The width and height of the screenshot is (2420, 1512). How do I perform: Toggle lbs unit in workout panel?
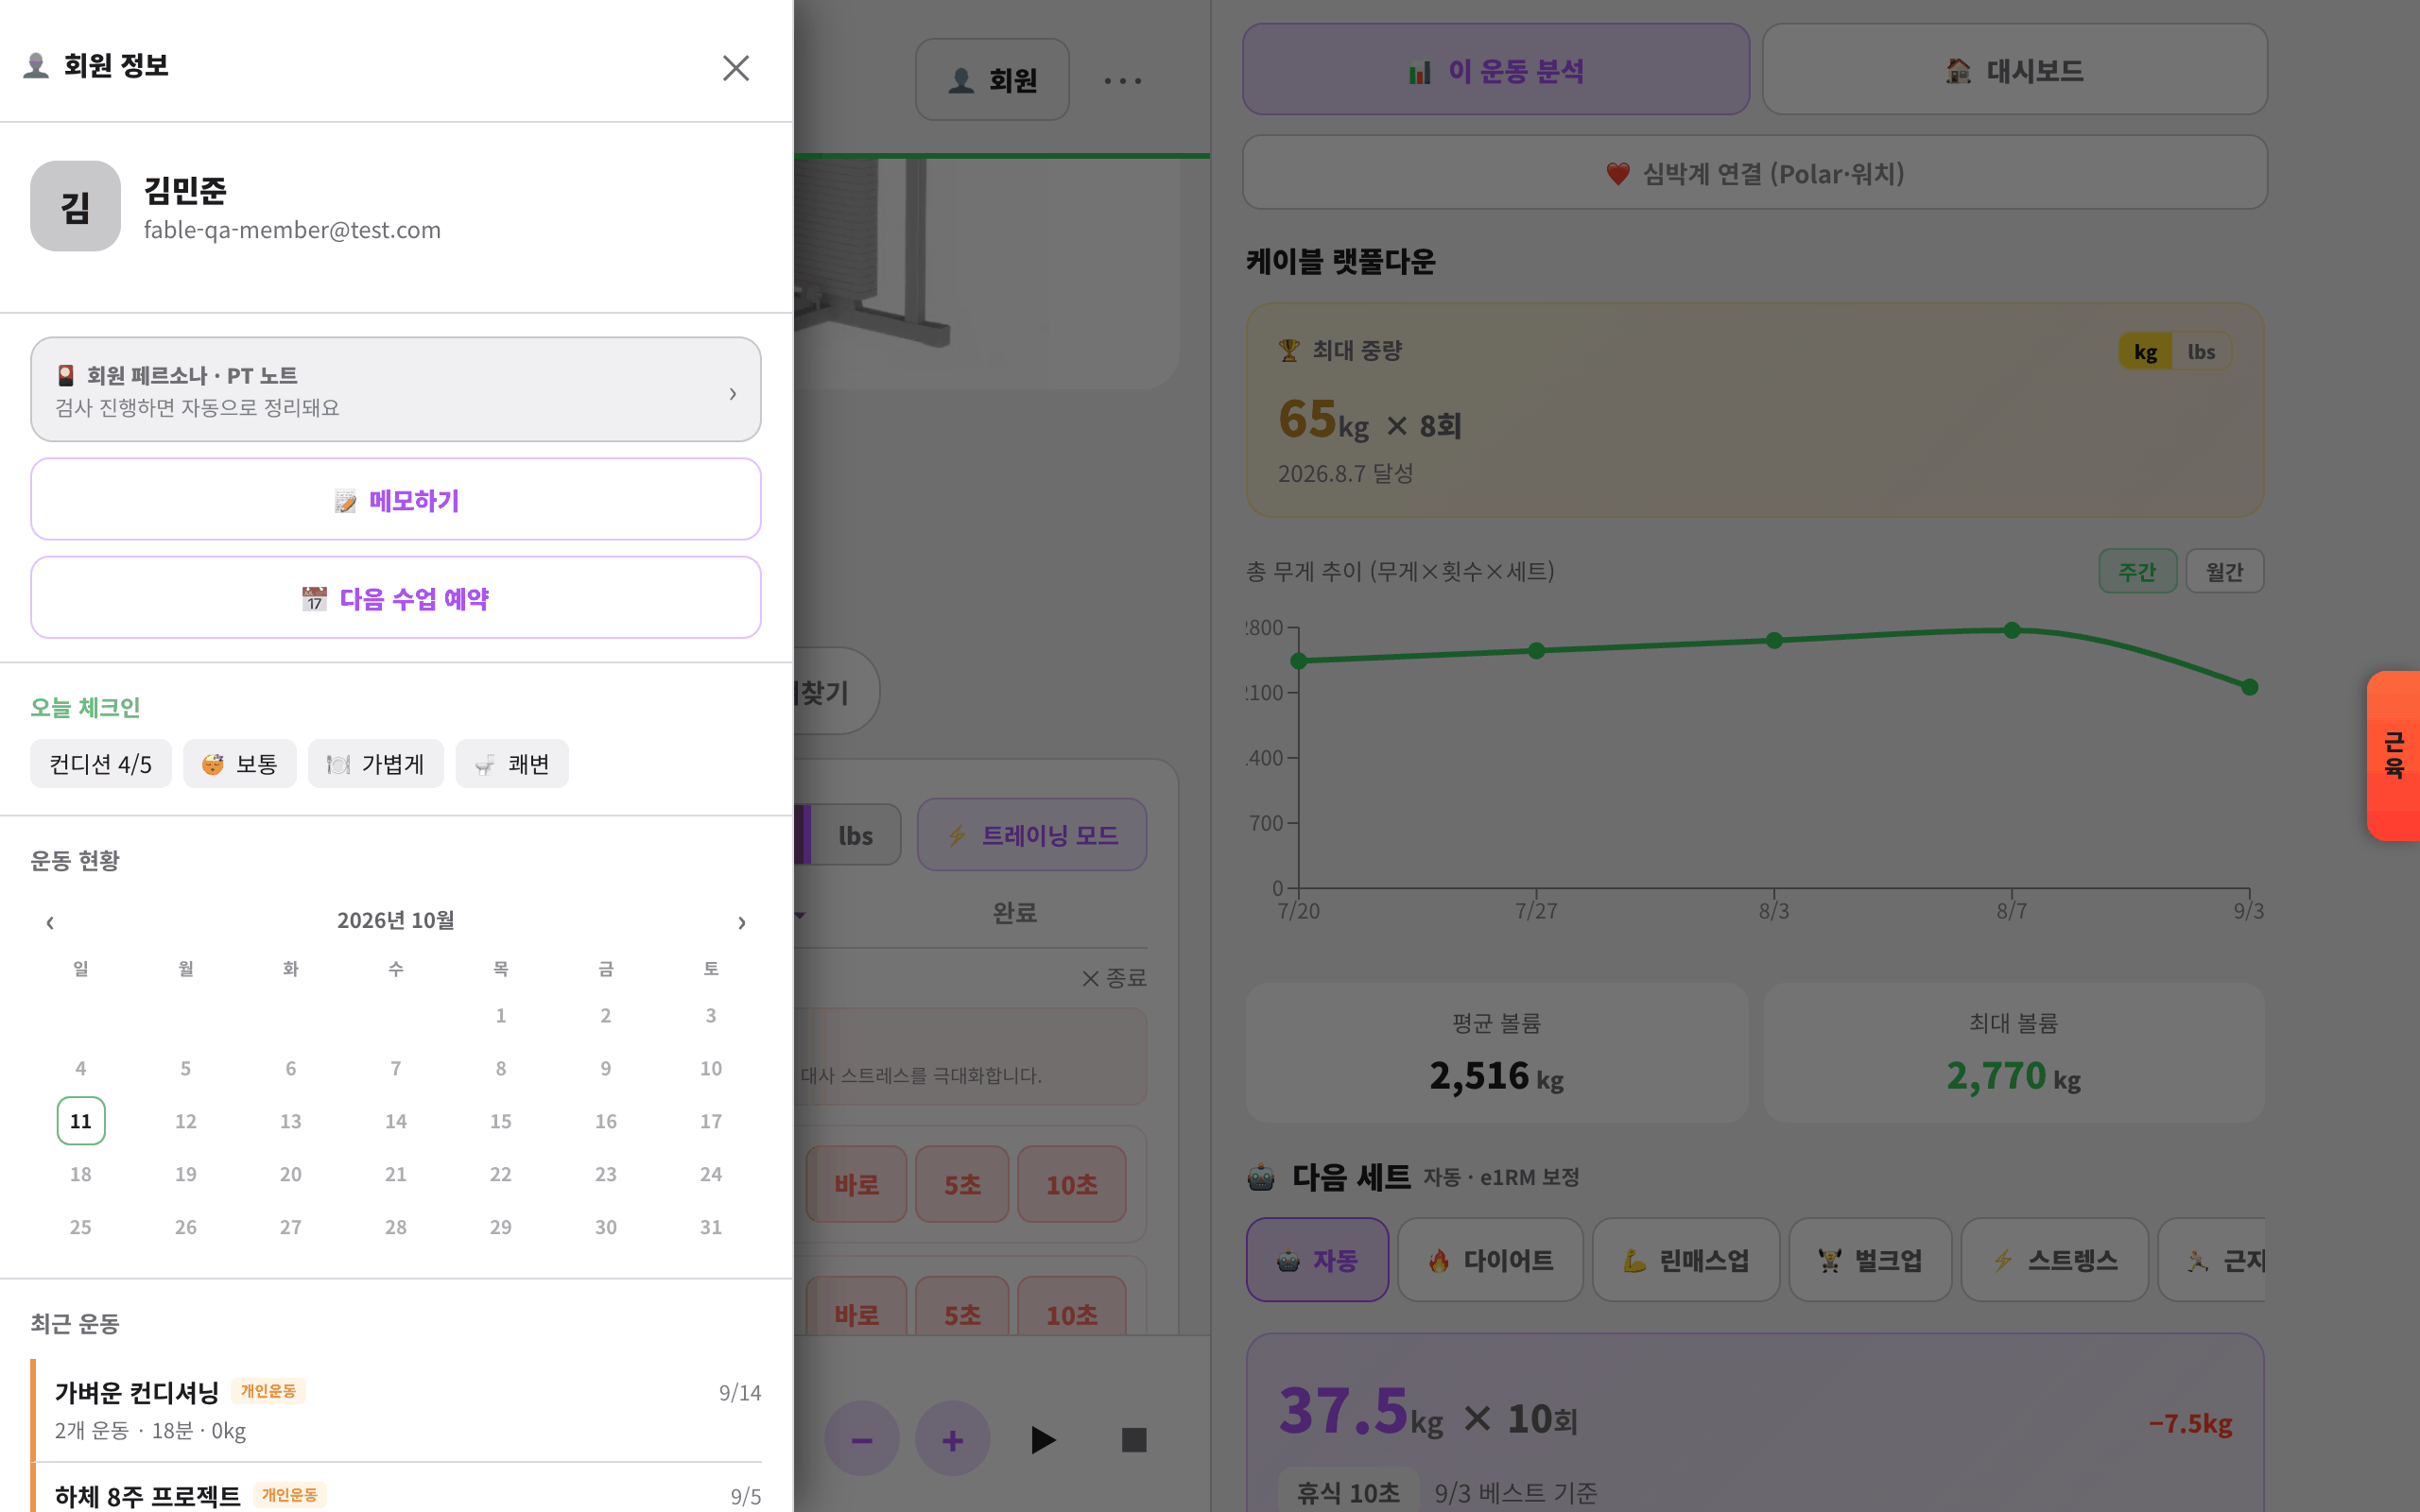pos(855,834)
